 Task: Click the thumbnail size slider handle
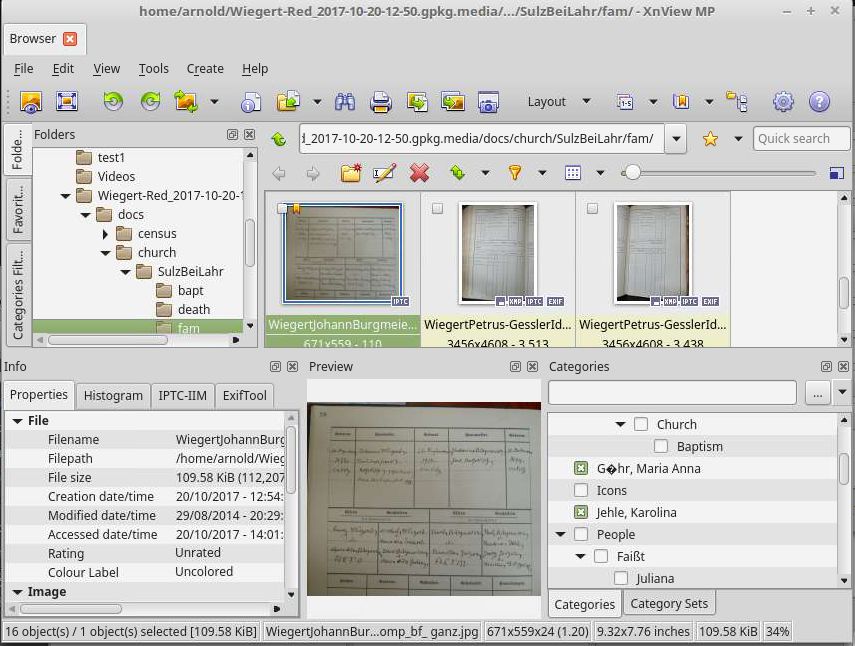[631, 173]
